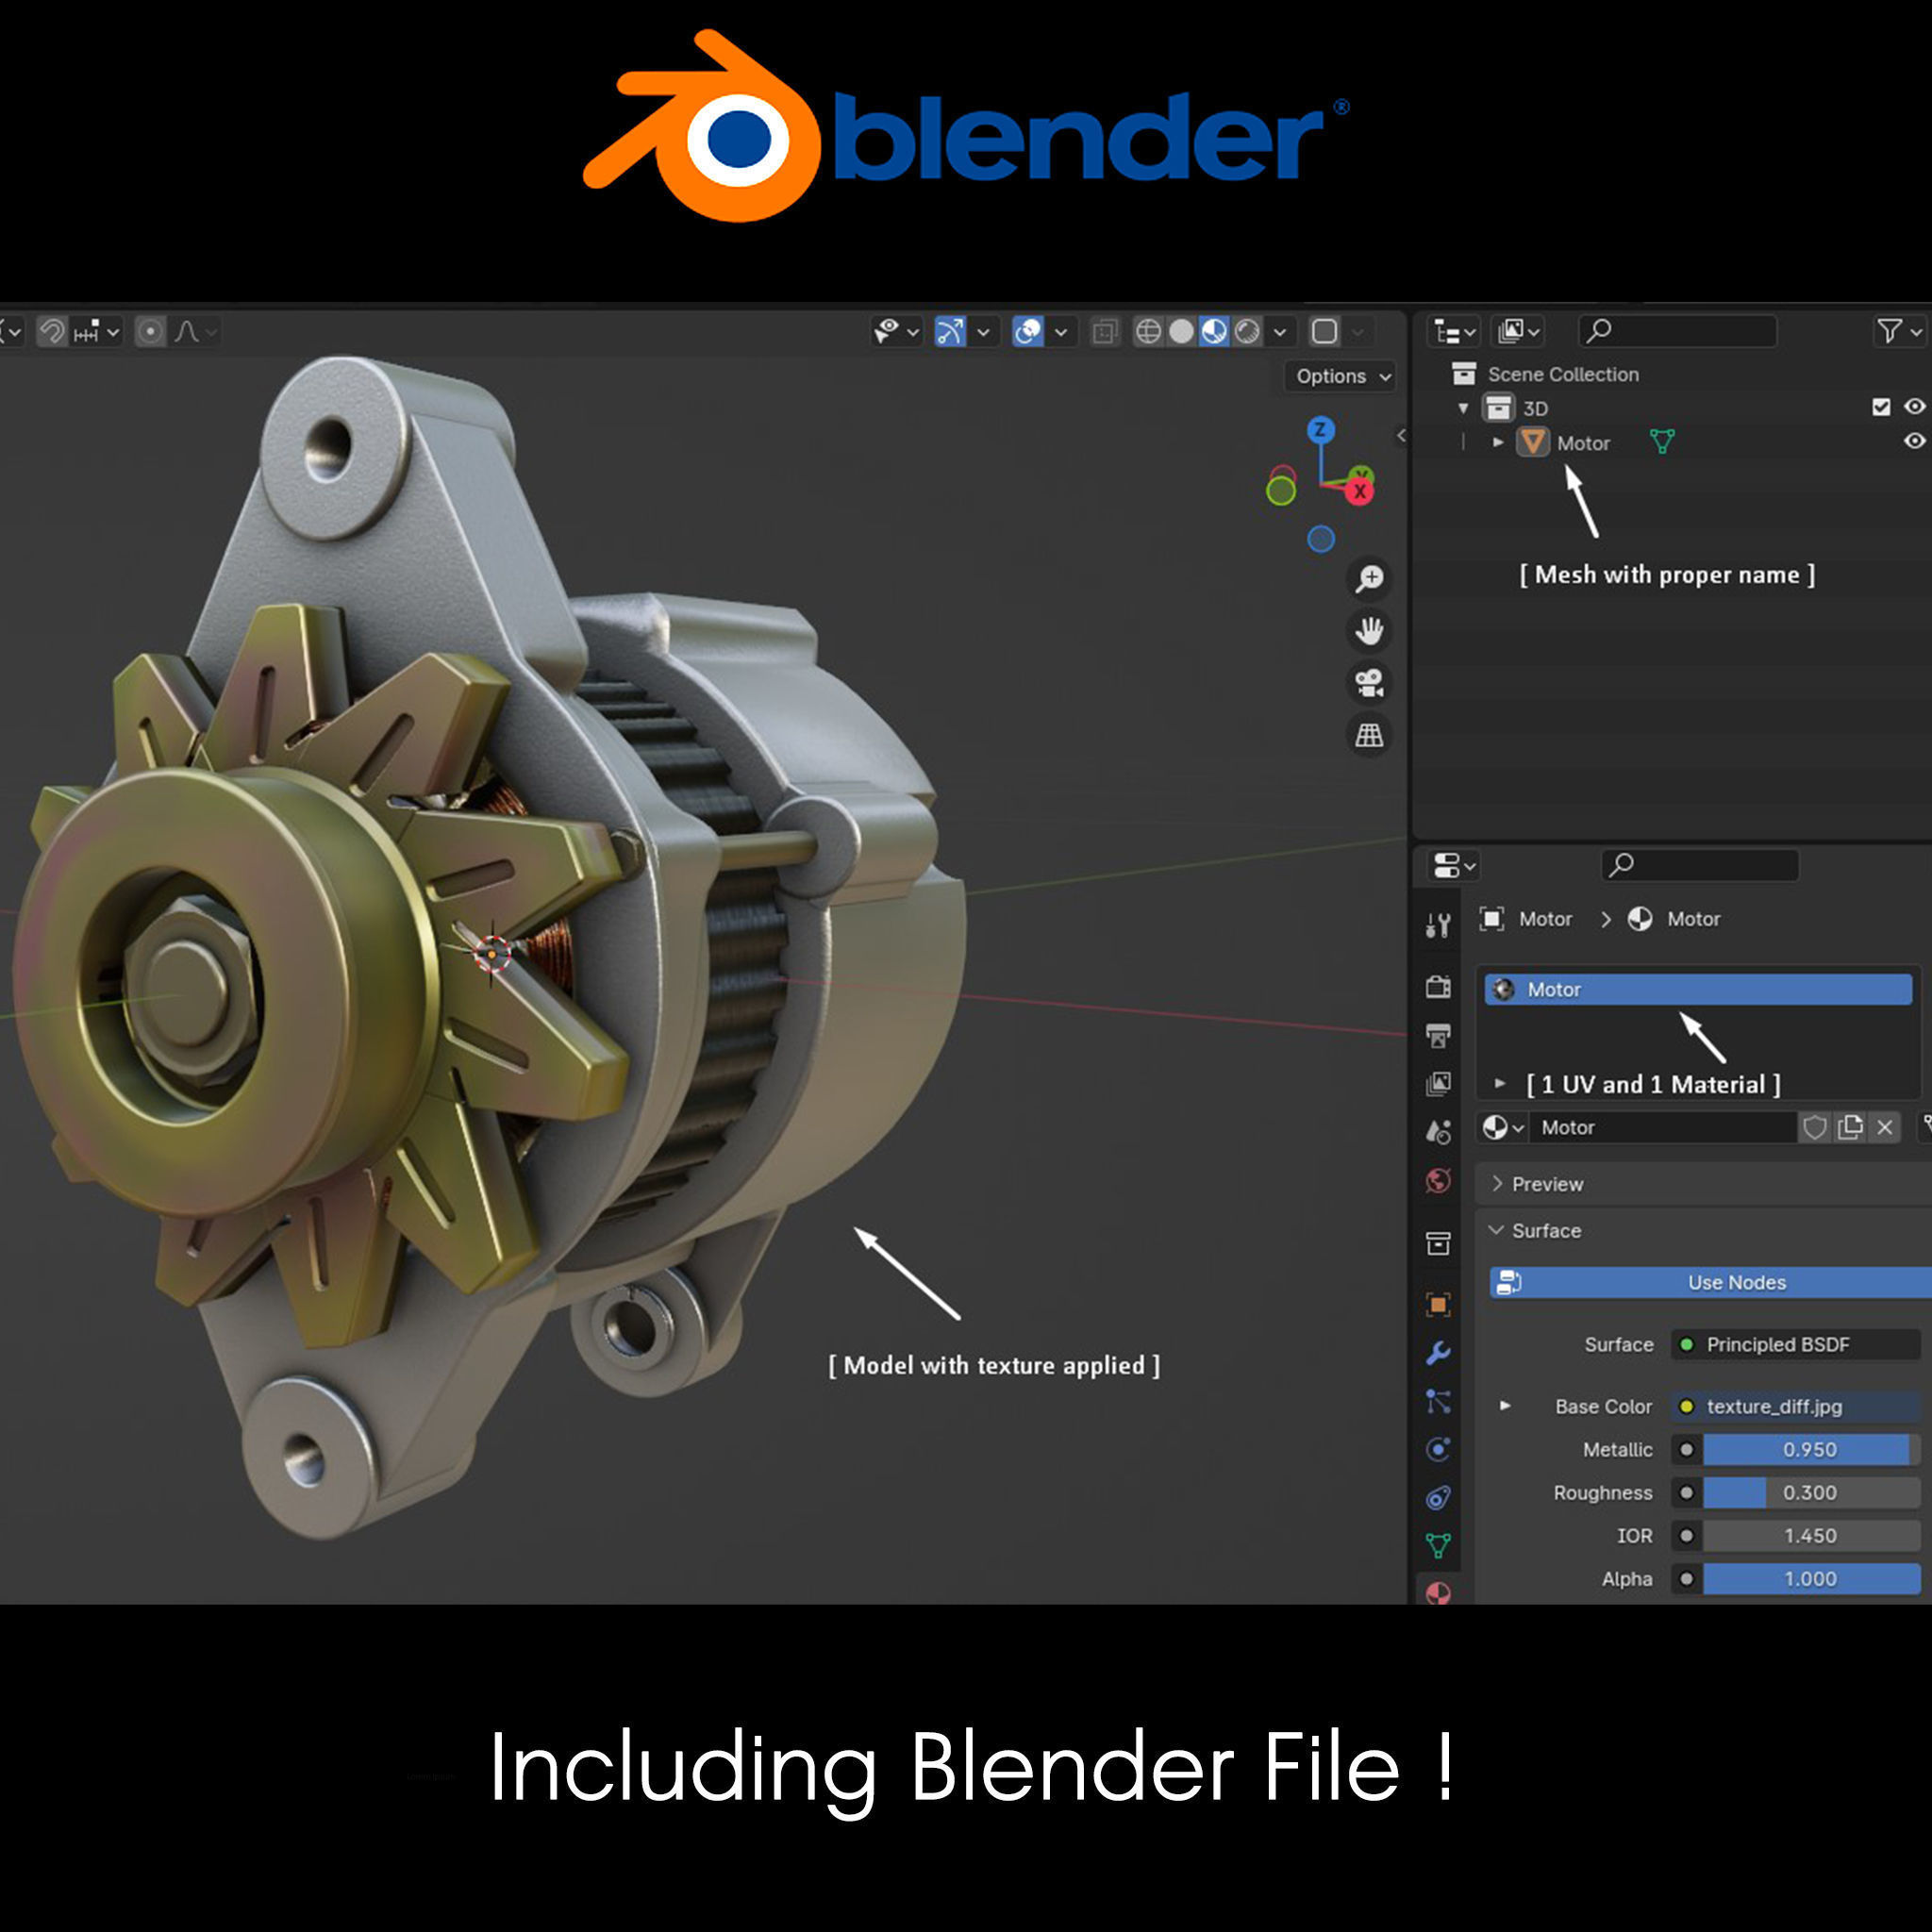Open the snapping options dropdown
1932x1932 pixels.
point(97,331)
